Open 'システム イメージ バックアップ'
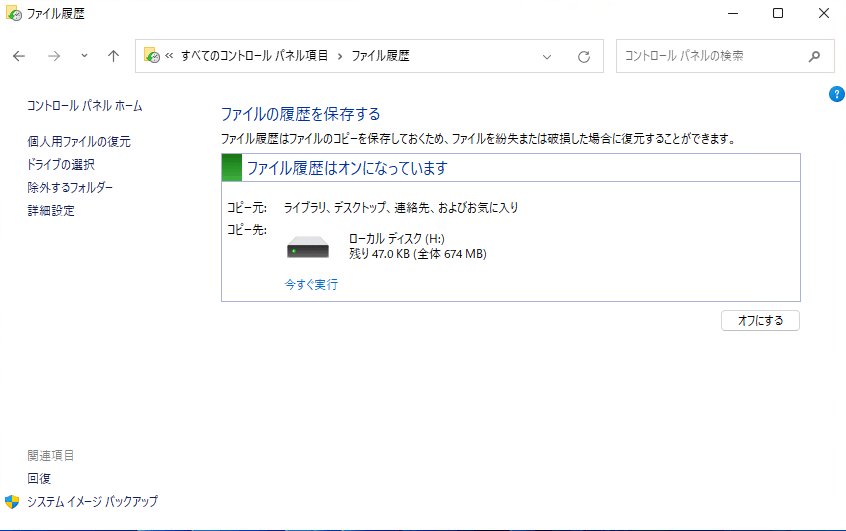This screenshot has width=846, height=531. coord(92,501)
